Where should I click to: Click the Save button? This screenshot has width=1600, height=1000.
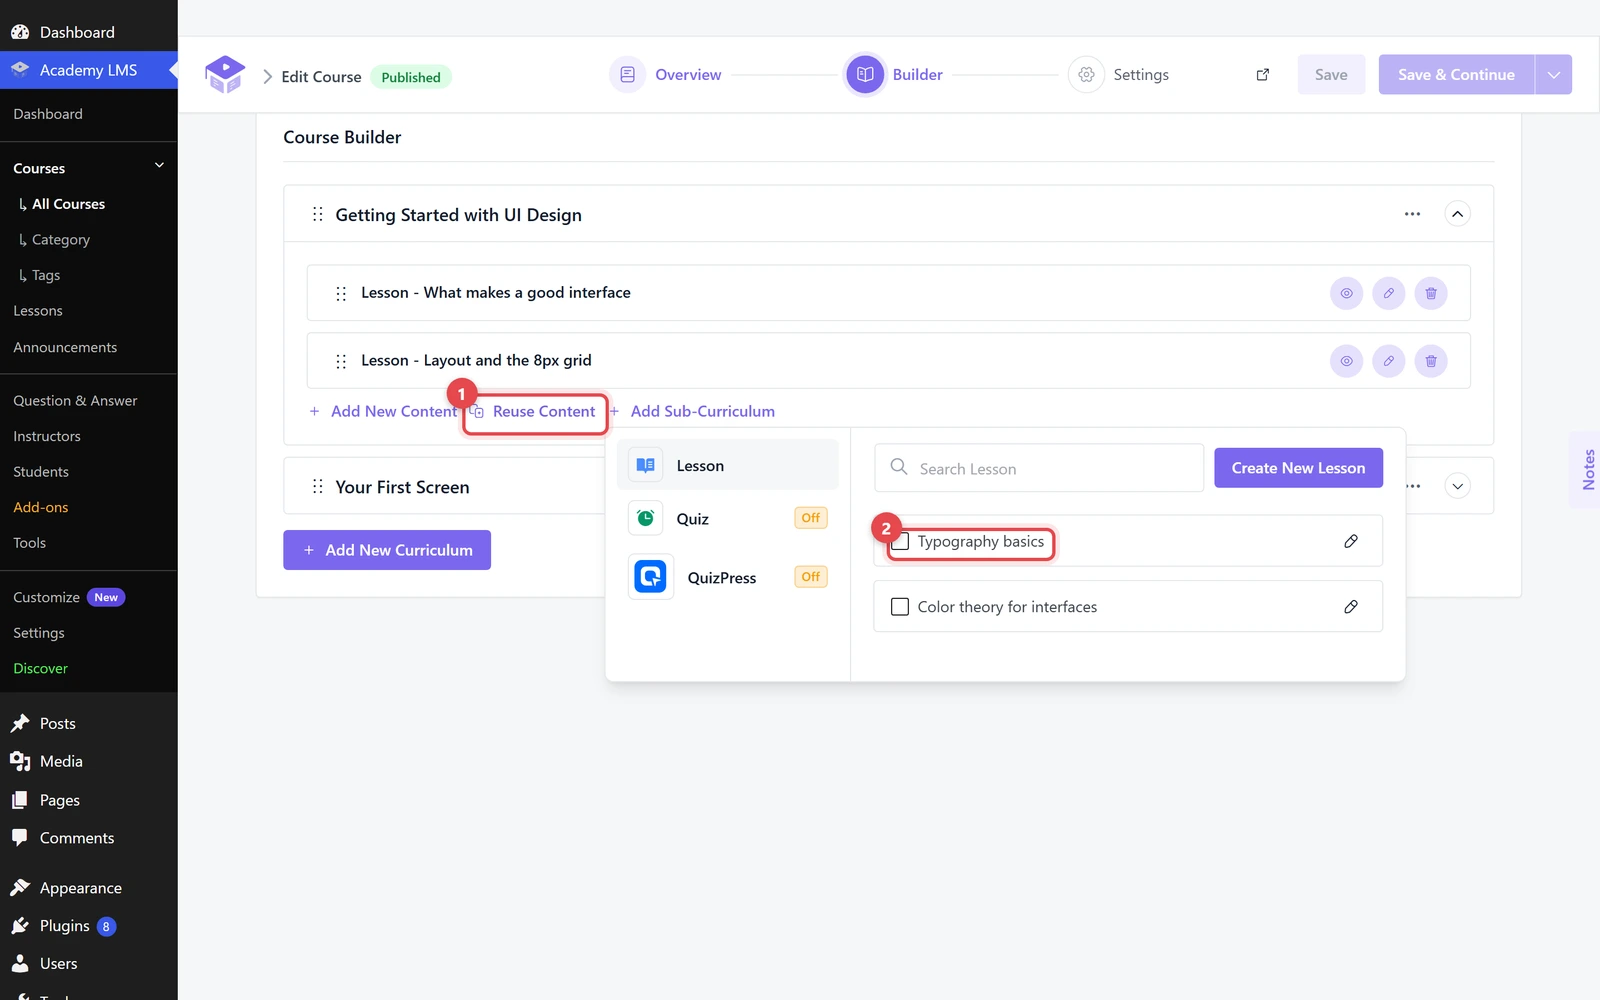1331,75
